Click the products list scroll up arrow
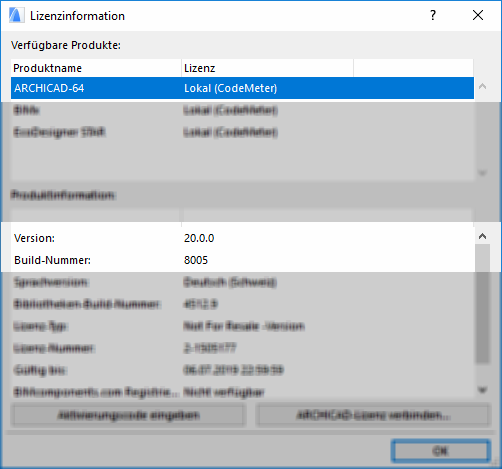The image size is (502, 469). click(482, 86)
